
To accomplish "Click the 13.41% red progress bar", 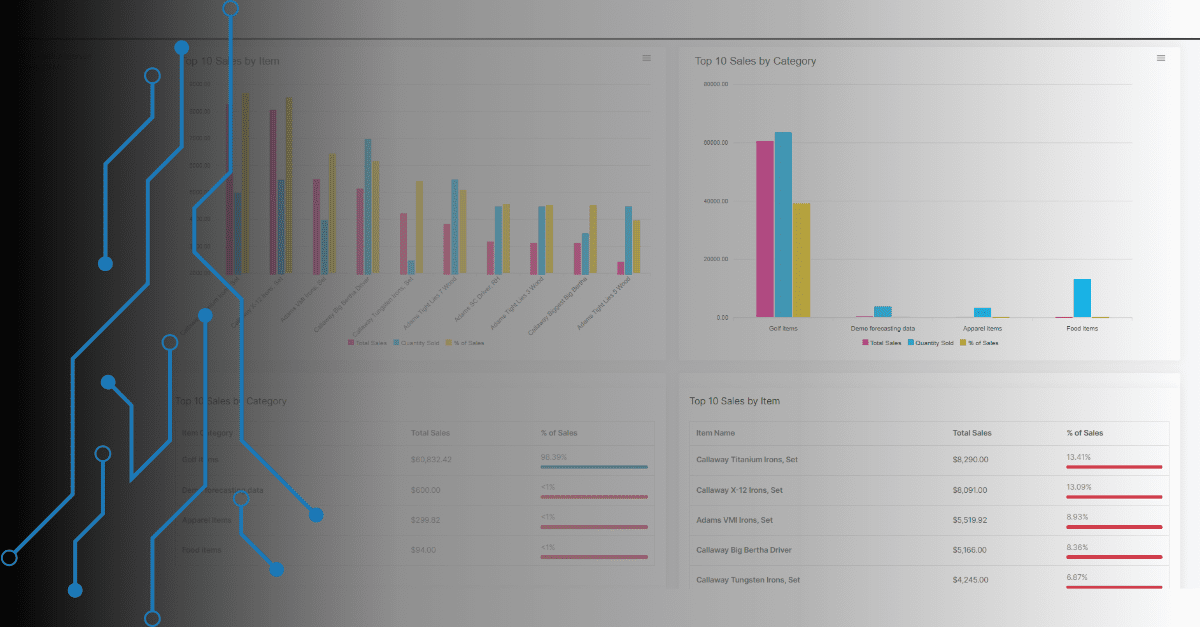I will [x=1114, y=467].
